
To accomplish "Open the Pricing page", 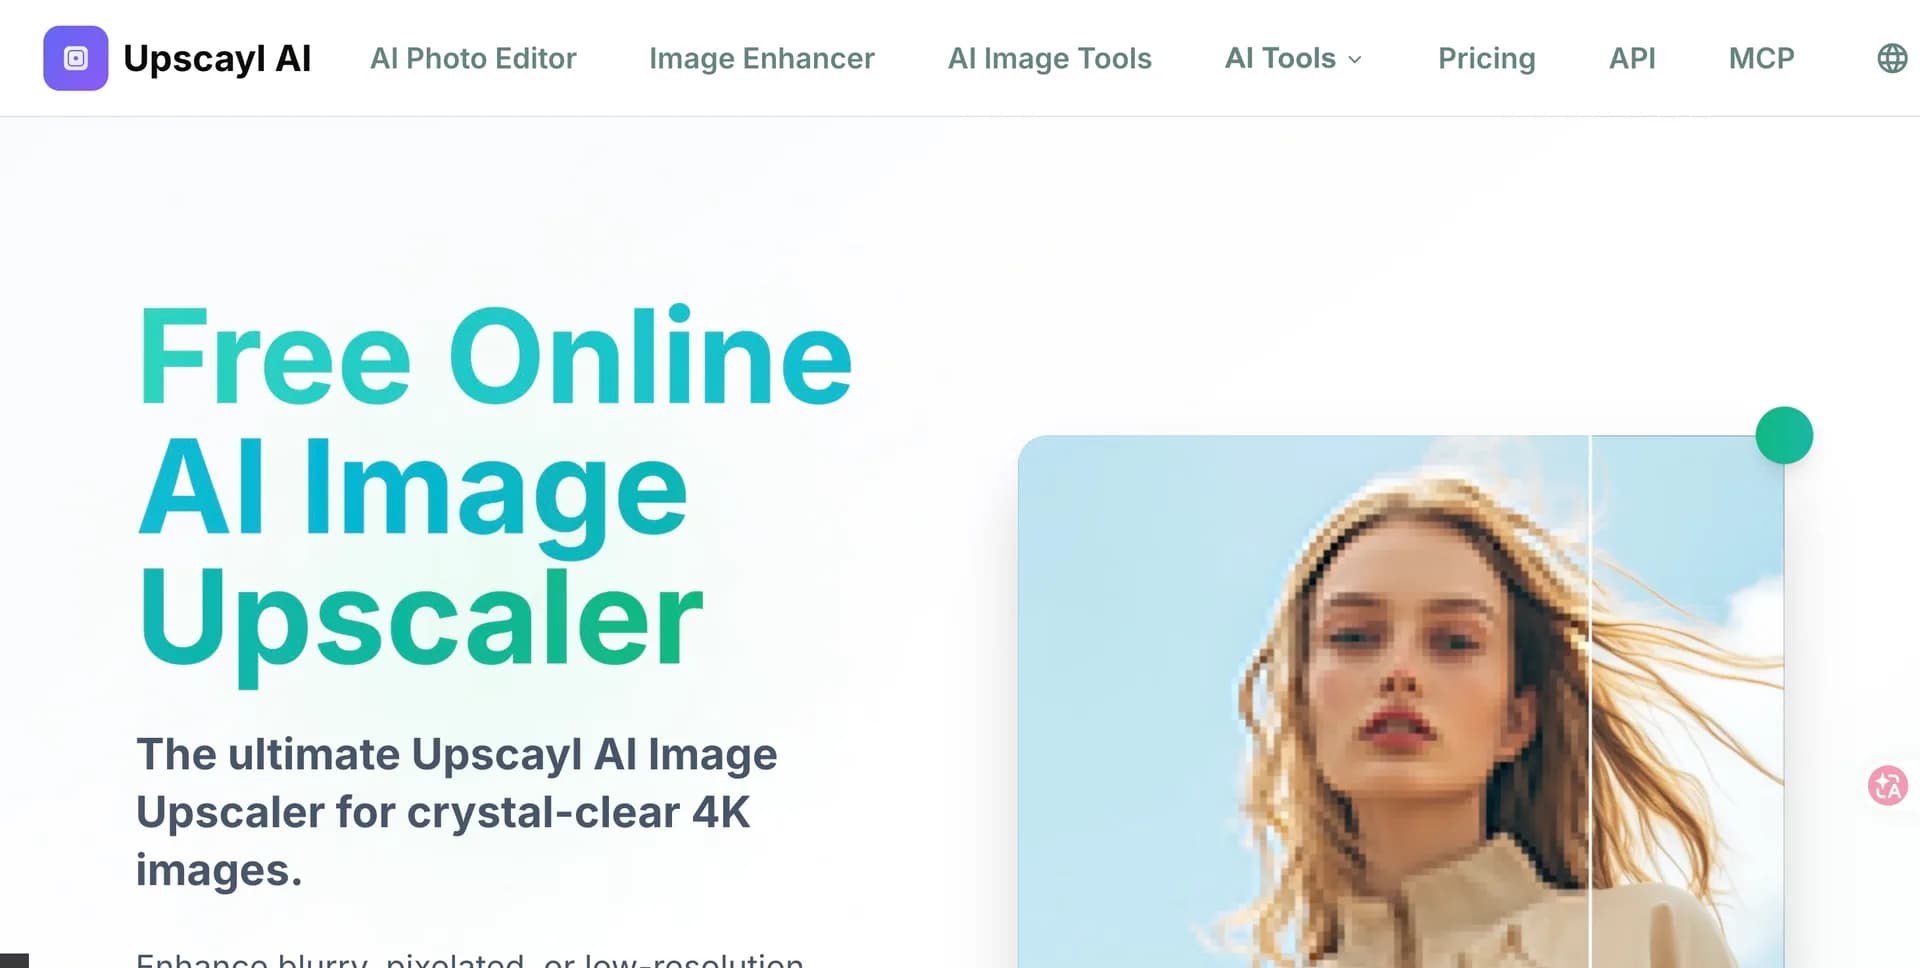I will click(x=1486, y=58).
